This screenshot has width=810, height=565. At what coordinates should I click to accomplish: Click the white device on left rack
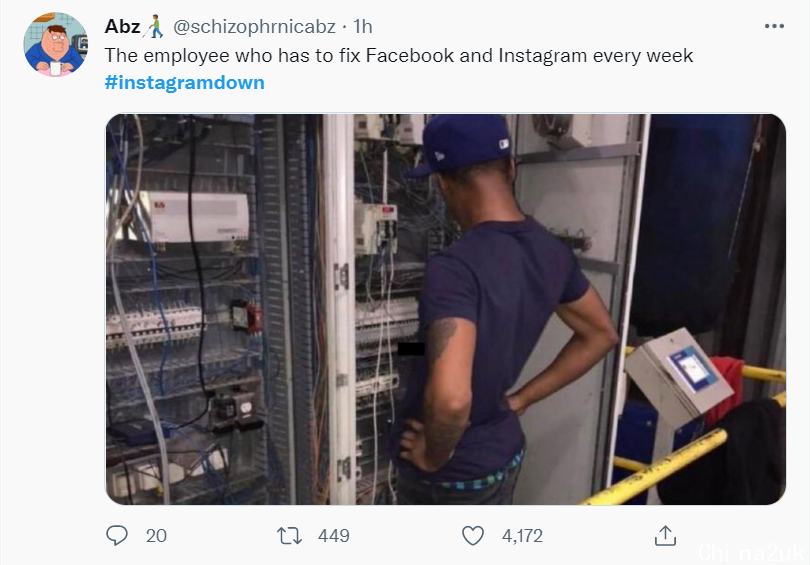198,217
